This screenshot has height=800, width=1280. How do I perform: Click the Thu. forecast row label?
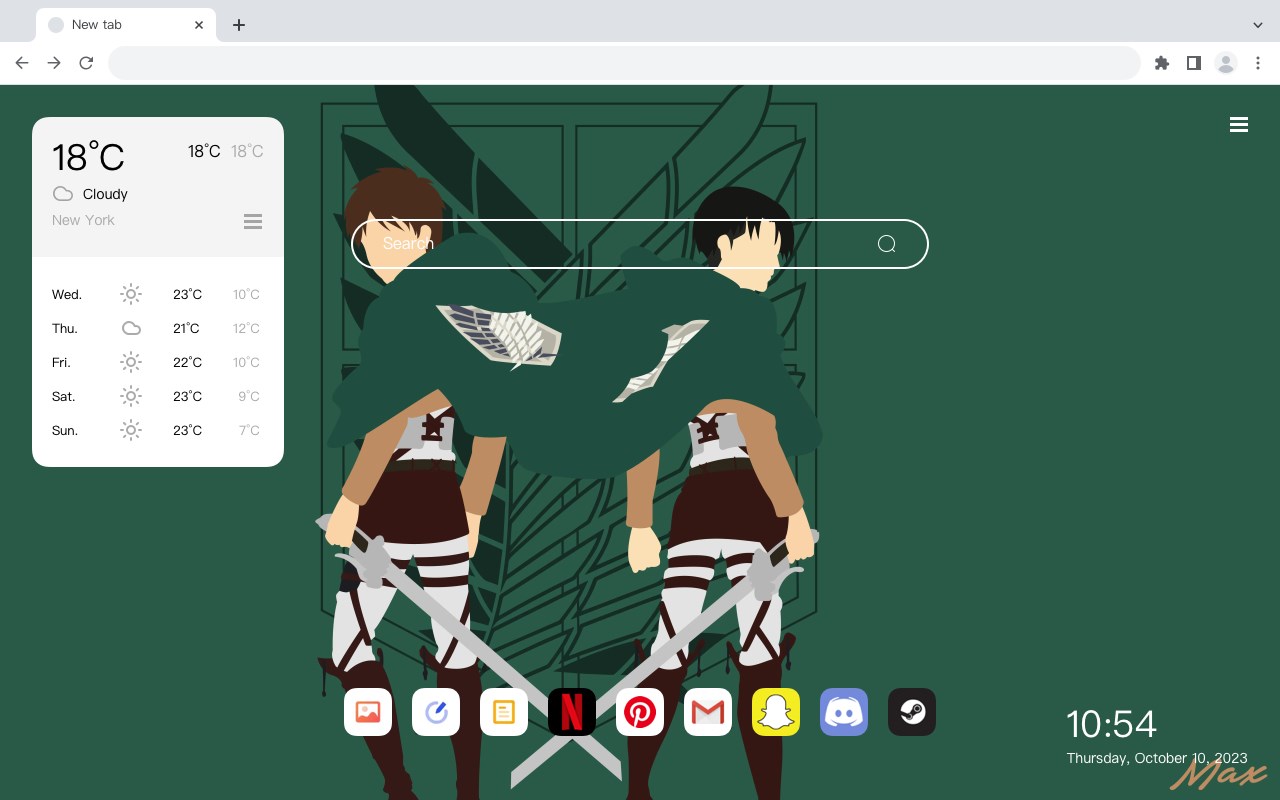tap(65, 328)
